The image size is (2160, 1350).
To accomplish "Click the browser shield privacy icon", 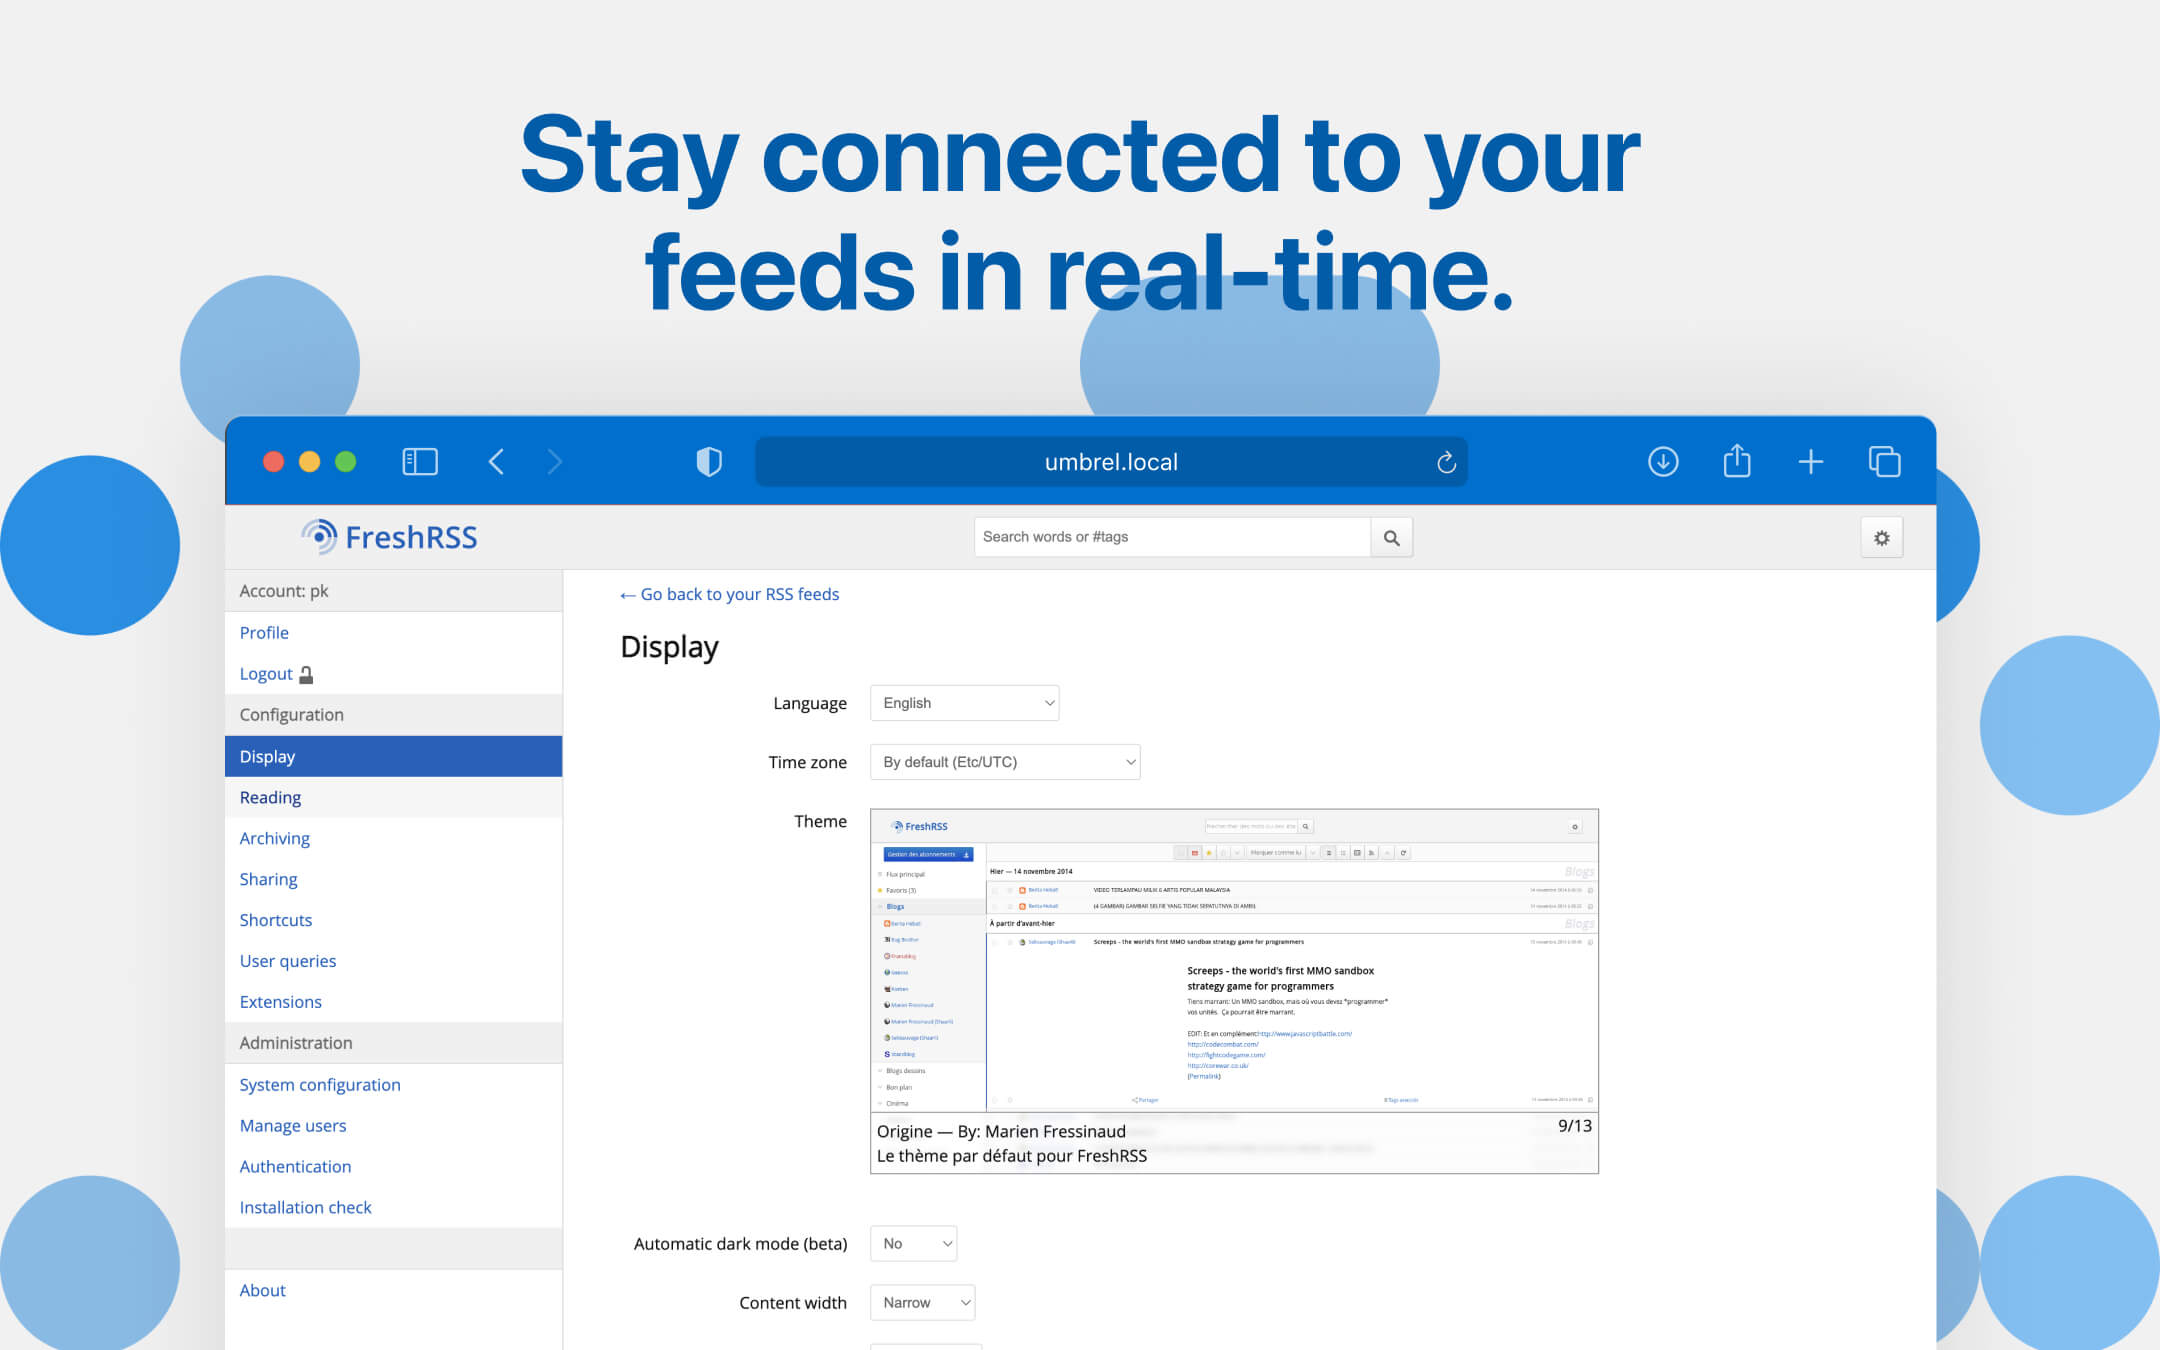I will (x=709, y=461).
